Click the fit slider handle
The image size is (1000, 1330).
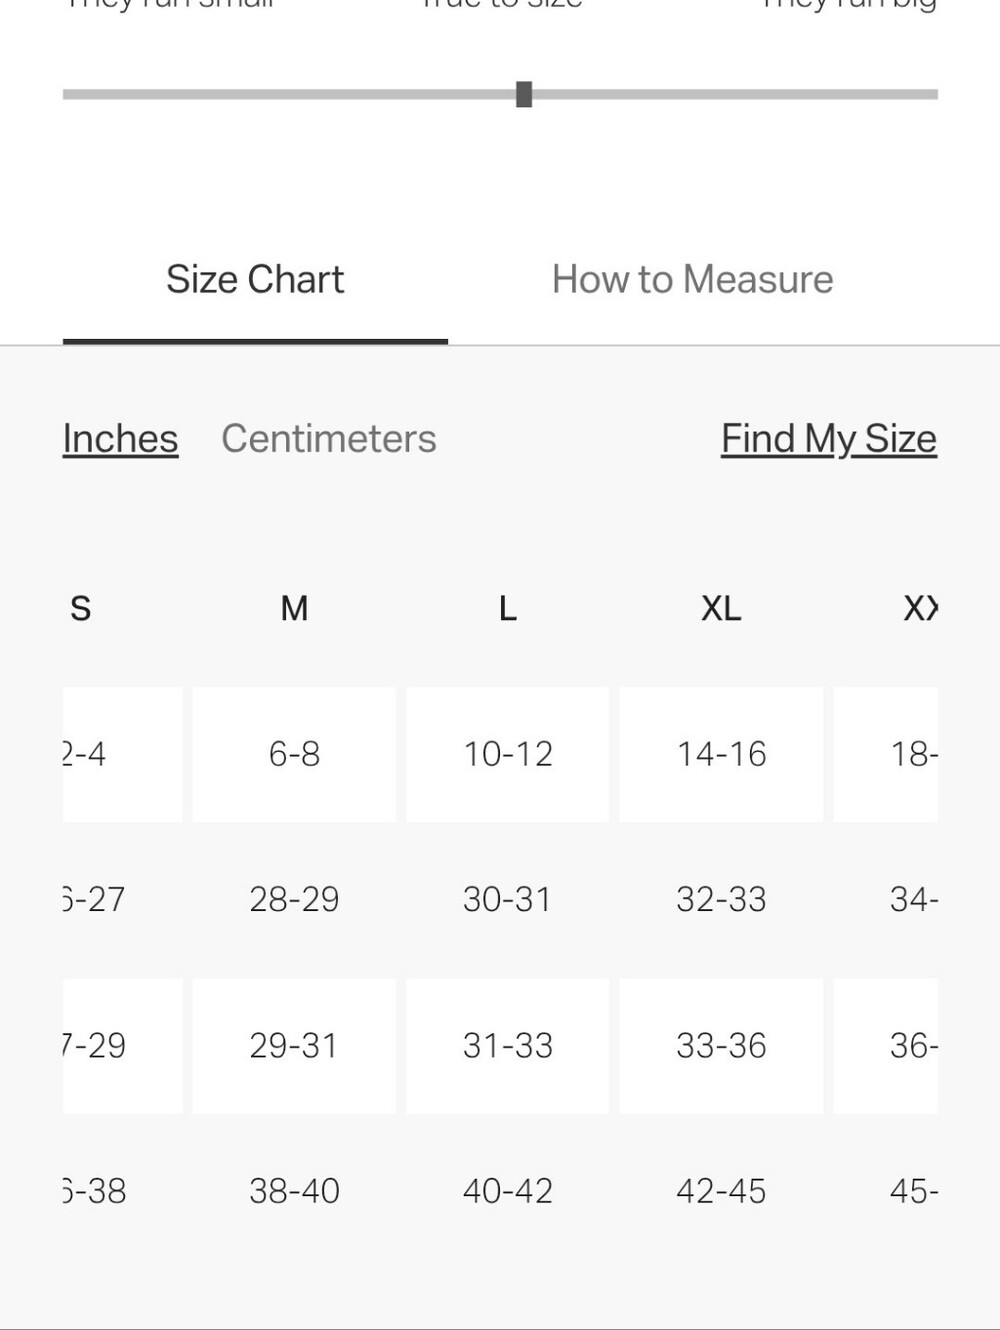click(524, 94)
